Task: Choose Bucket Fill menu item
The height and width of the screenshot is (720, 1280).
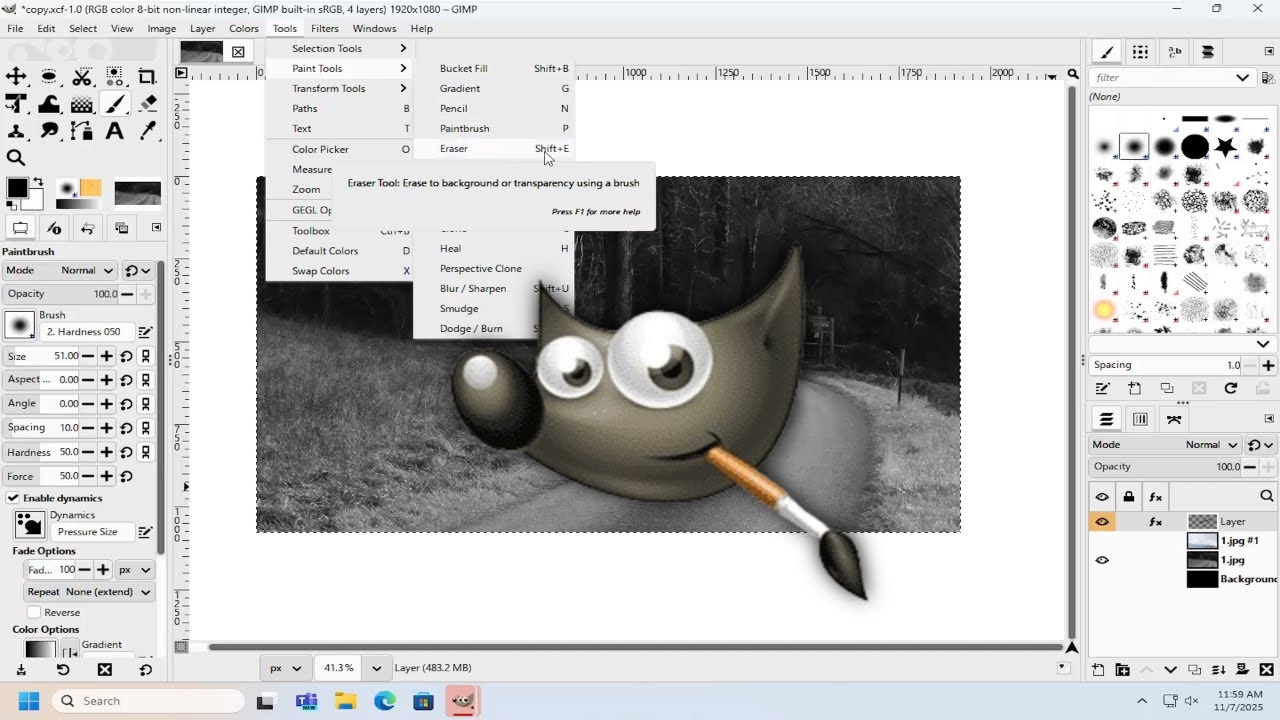Action: [x=494, y=68]
